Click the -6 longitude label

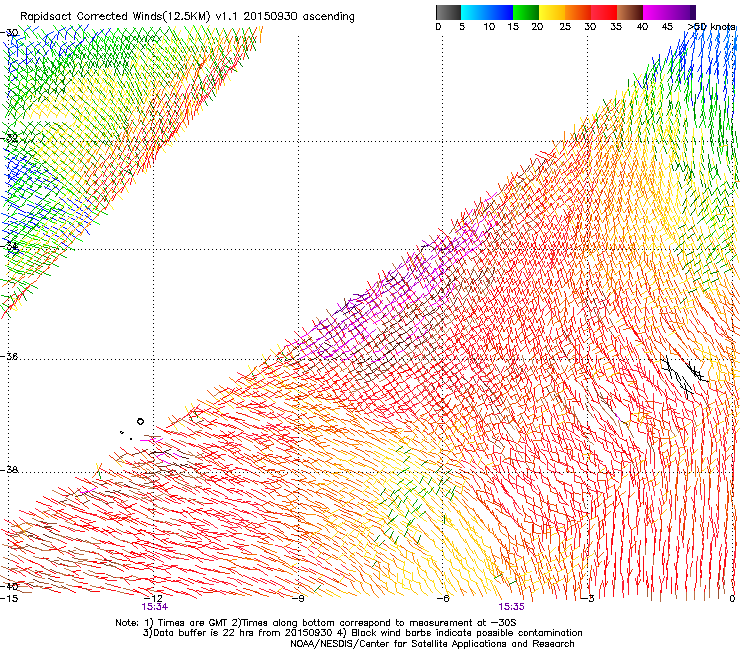(443, 599)
